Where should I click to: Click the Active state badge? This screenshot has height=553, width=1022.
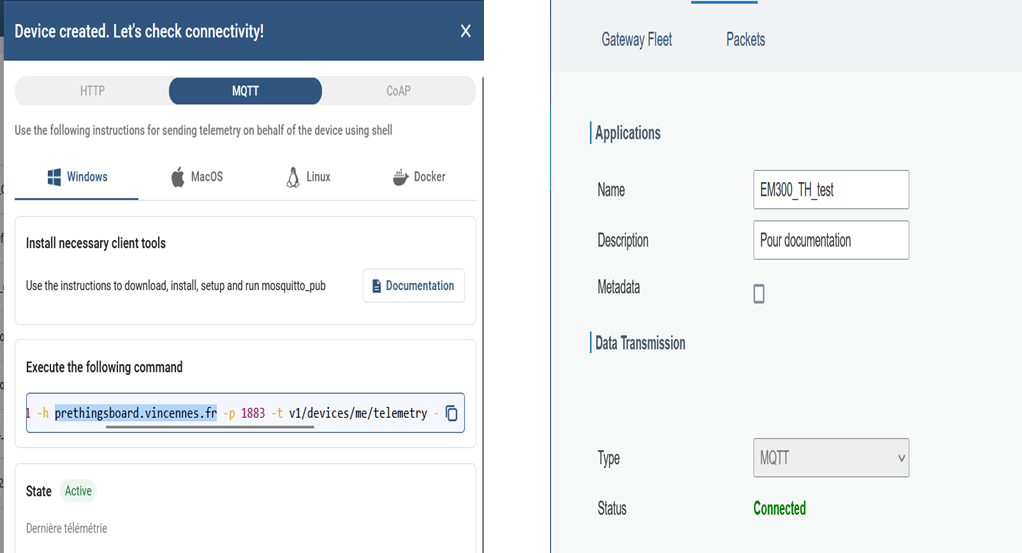(x=78, y=491)
